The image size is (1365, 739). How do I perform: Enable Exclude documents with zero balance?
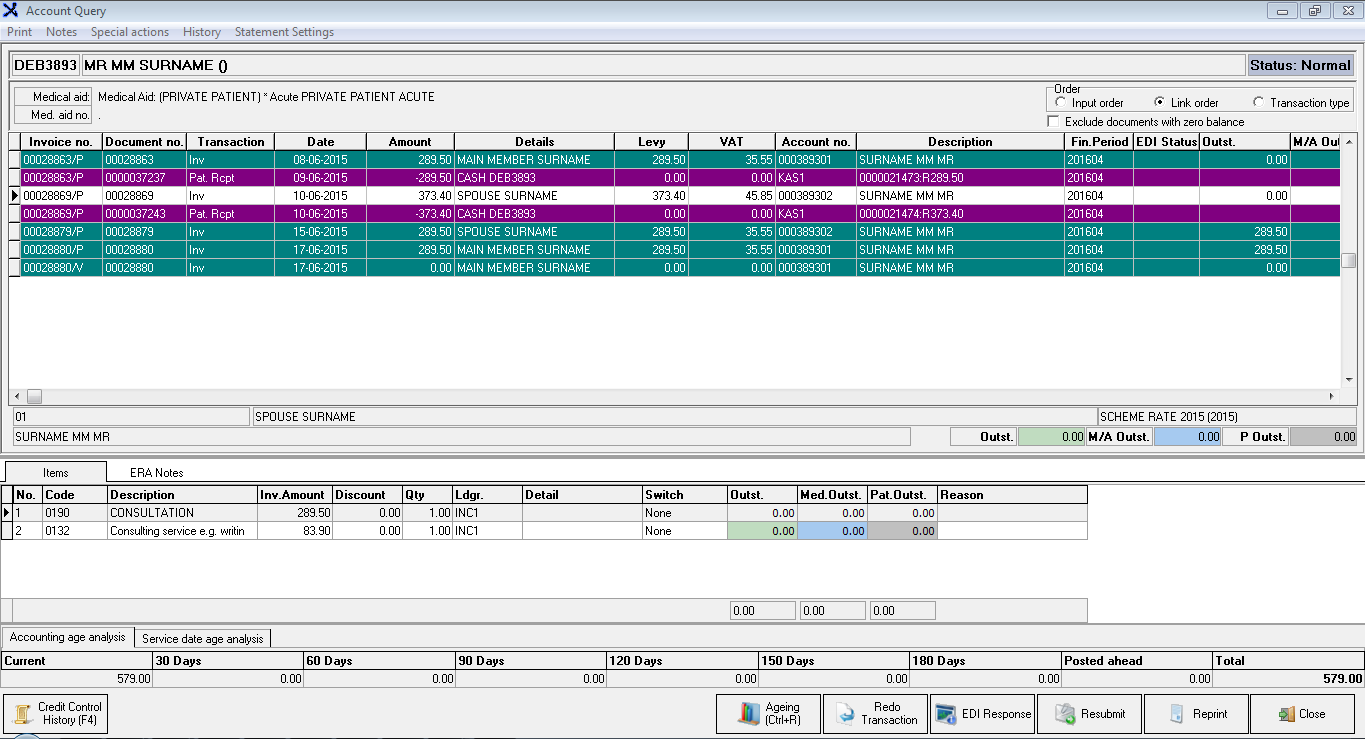pyautogui.click(x=1053, y=122)
